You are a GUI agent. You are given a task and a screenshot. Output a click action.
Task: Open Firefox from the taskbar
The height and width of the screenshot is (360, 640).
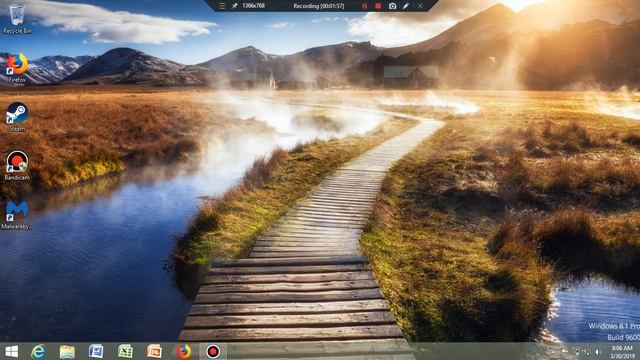[x=184, y=351]
